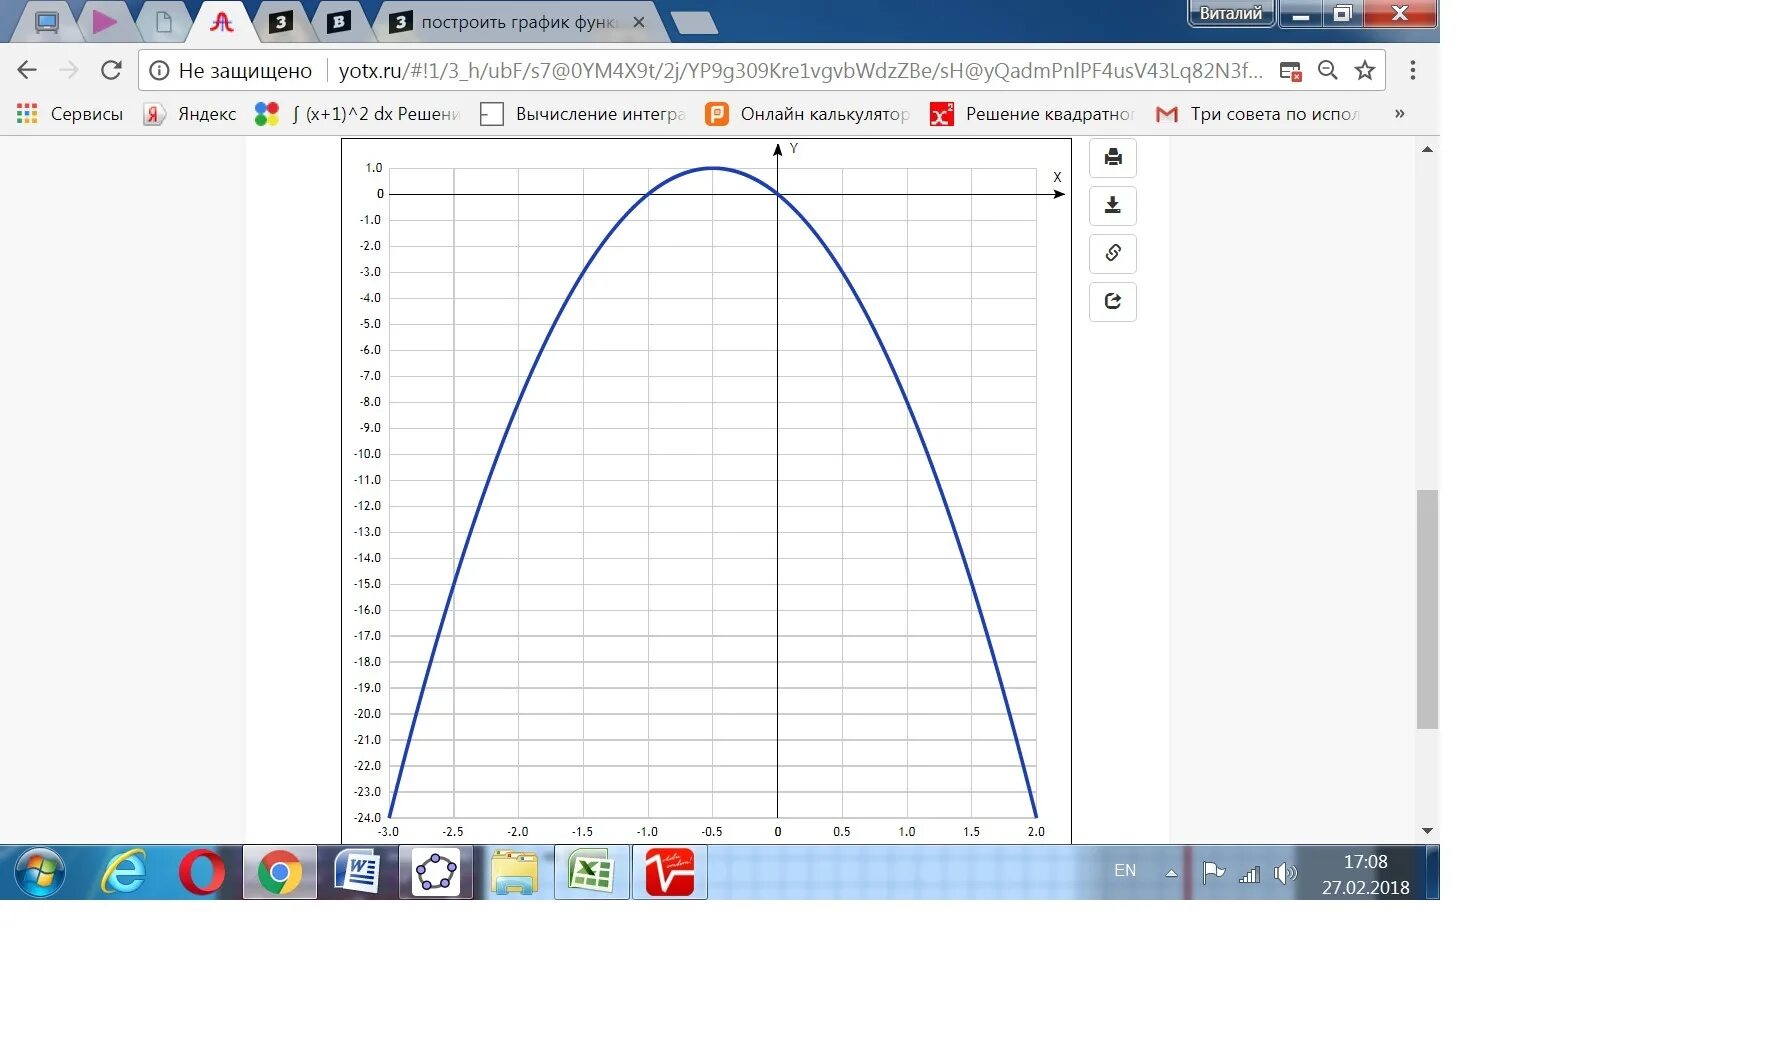Print the graph using the printer icon
The height and width of the screenshot is (1038, 1774).
(x=1113, y=158)
